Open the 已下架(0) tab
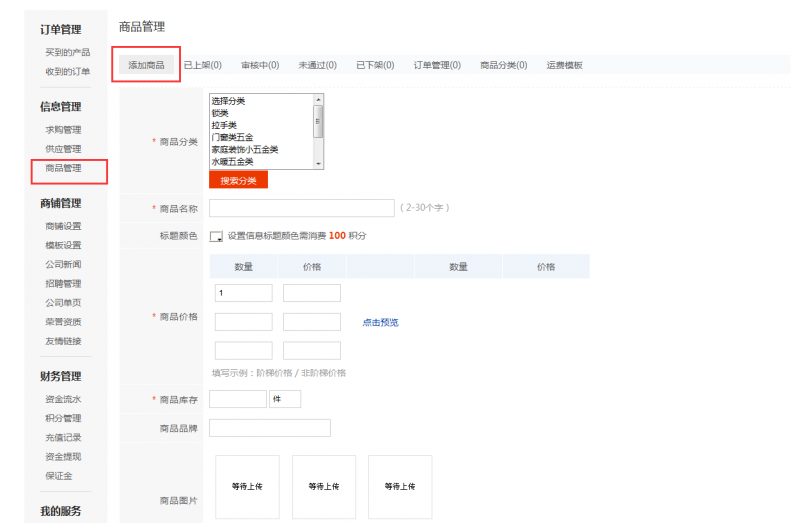 375,65
